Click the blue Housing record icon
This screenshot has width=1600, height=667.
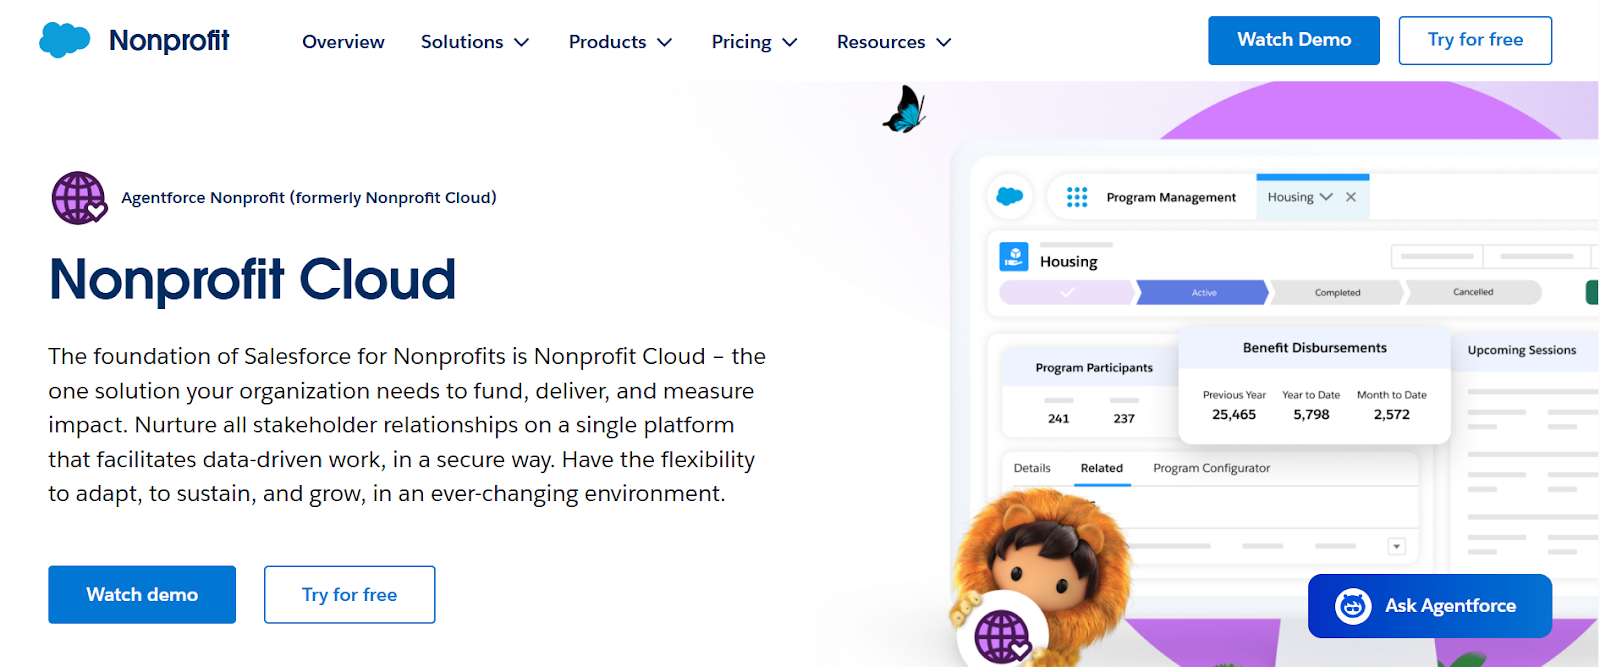1014,257
